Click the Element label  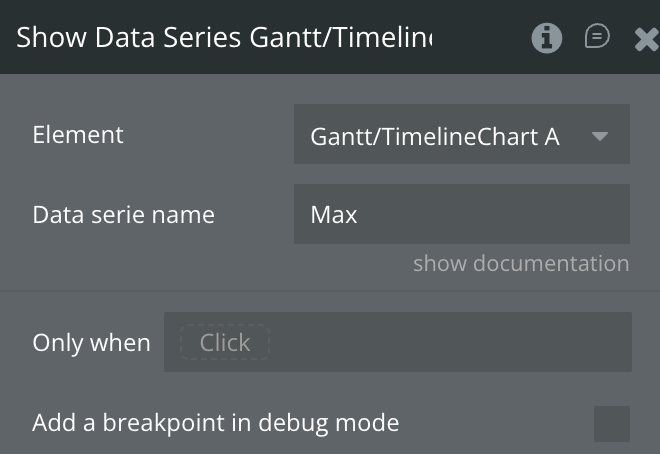78,135
